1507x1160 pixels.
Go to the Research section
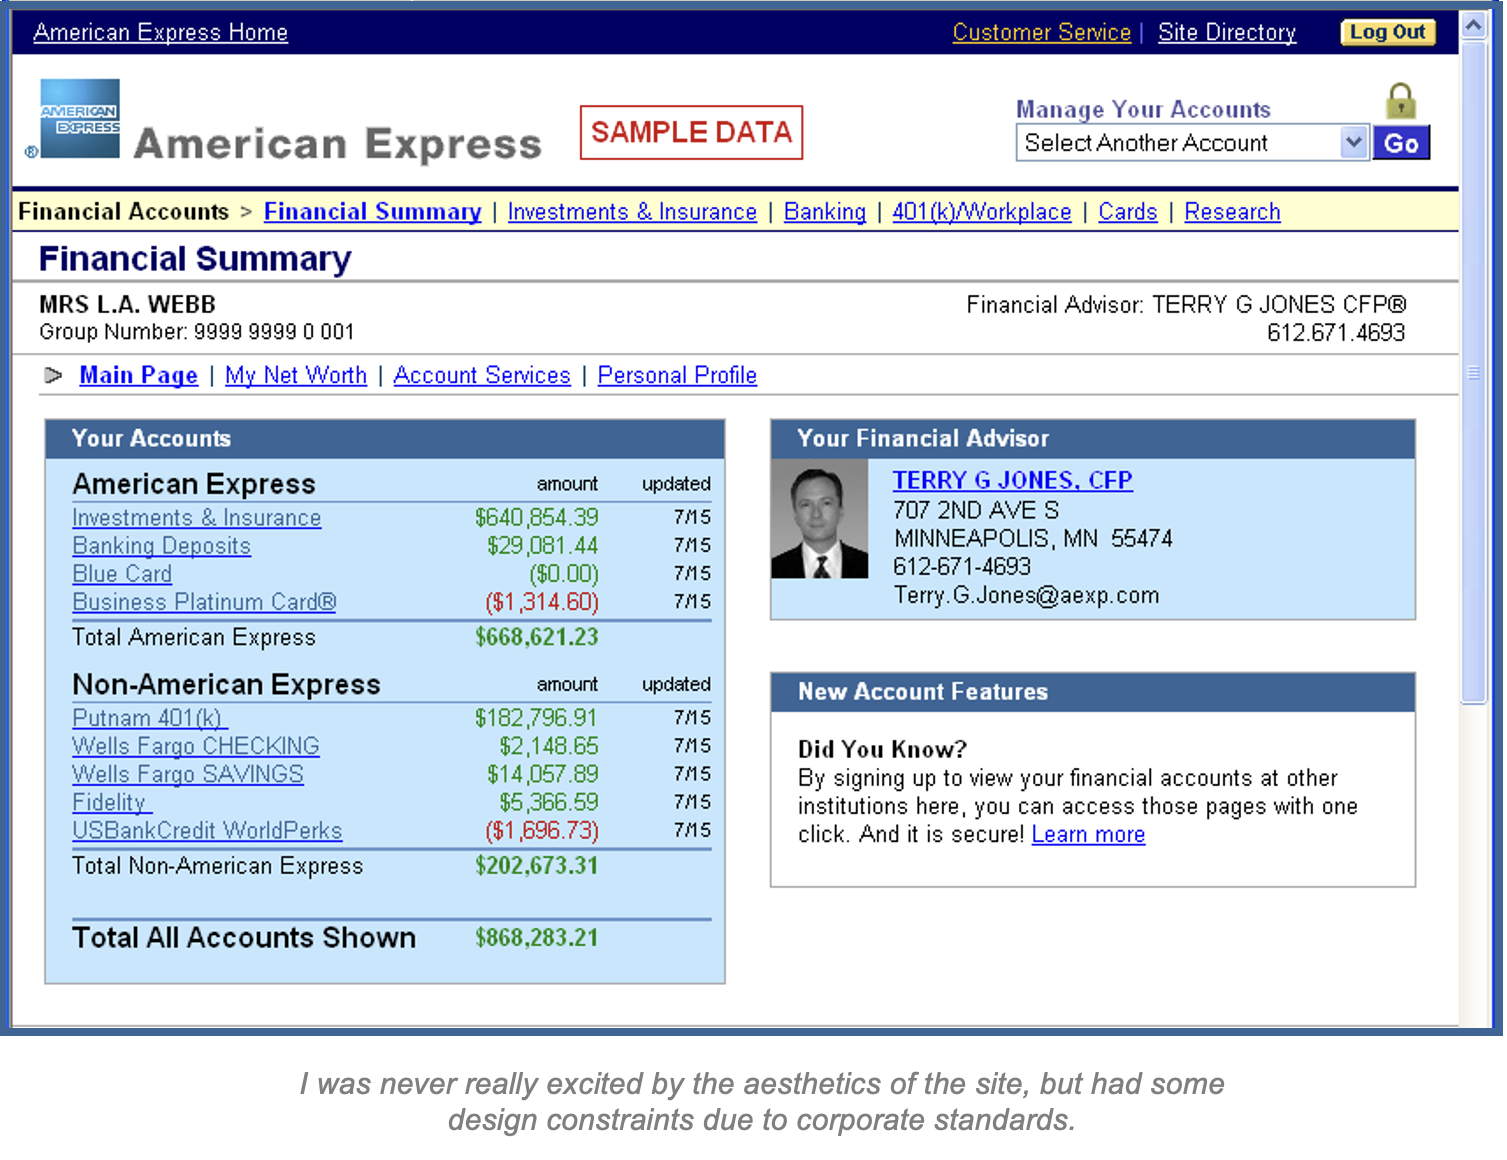1232,212
